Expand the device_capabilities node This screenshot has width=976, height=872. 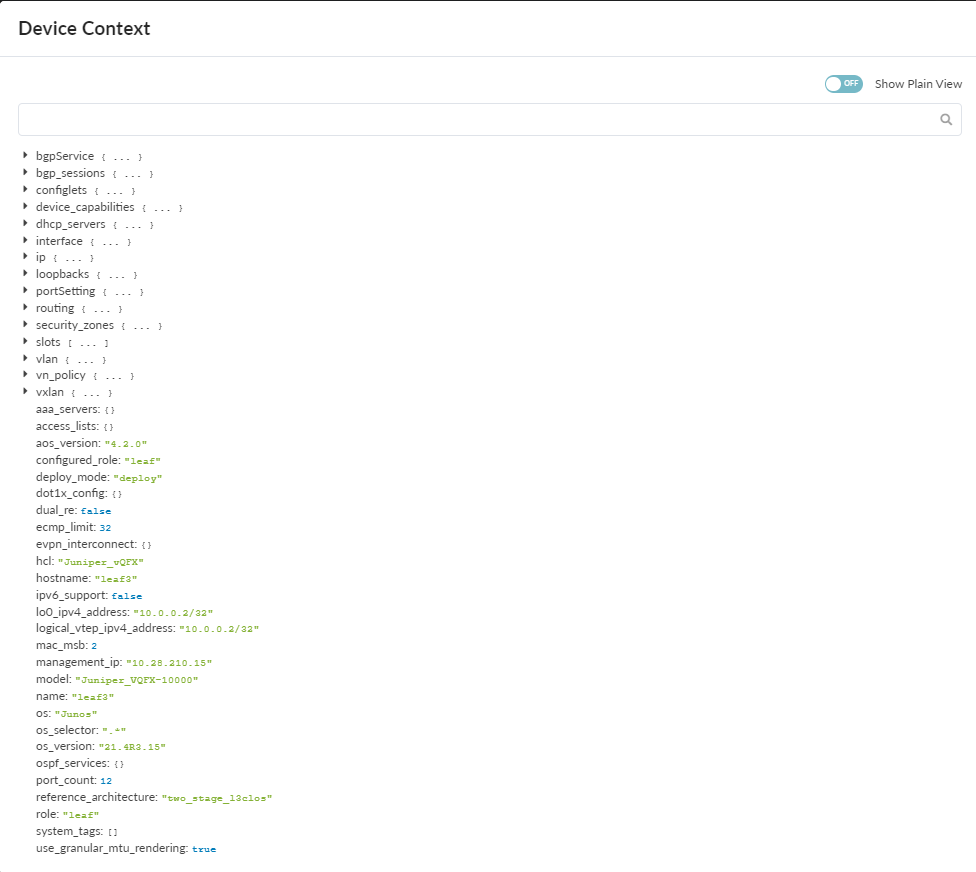pyautogui.click(x=26, y=207)
